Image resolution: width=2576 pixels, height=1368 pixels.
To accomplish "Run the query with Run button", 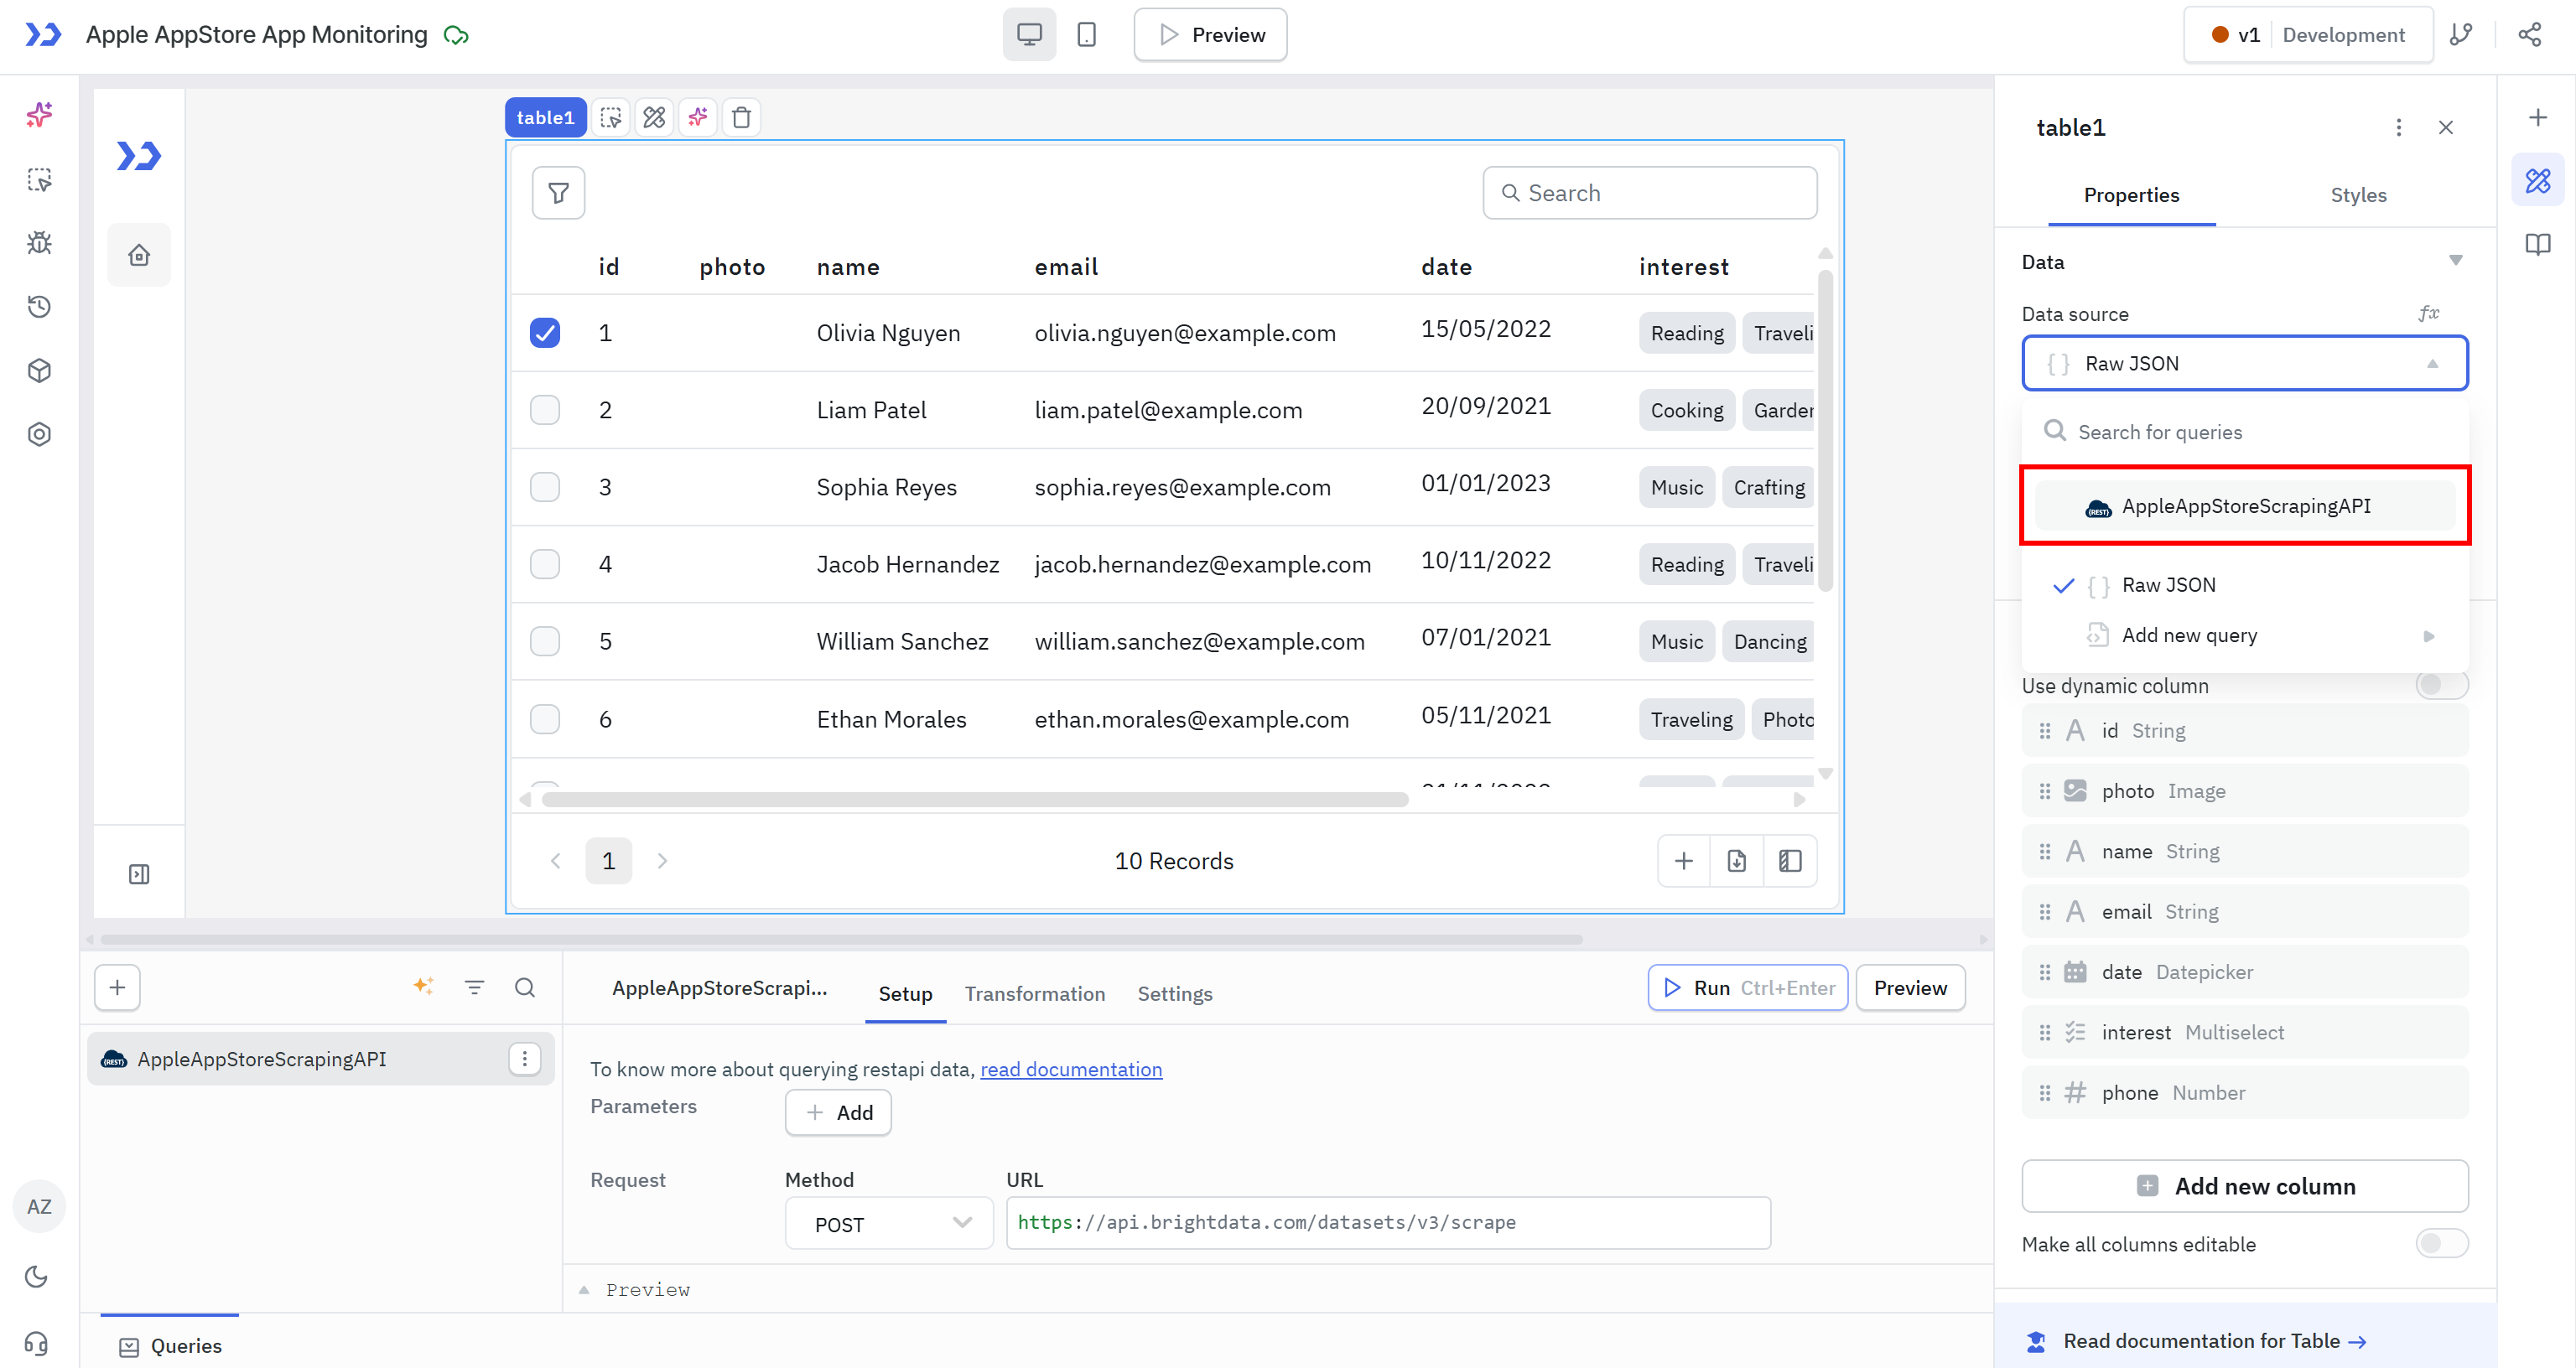I will (x=1748, y=988).
